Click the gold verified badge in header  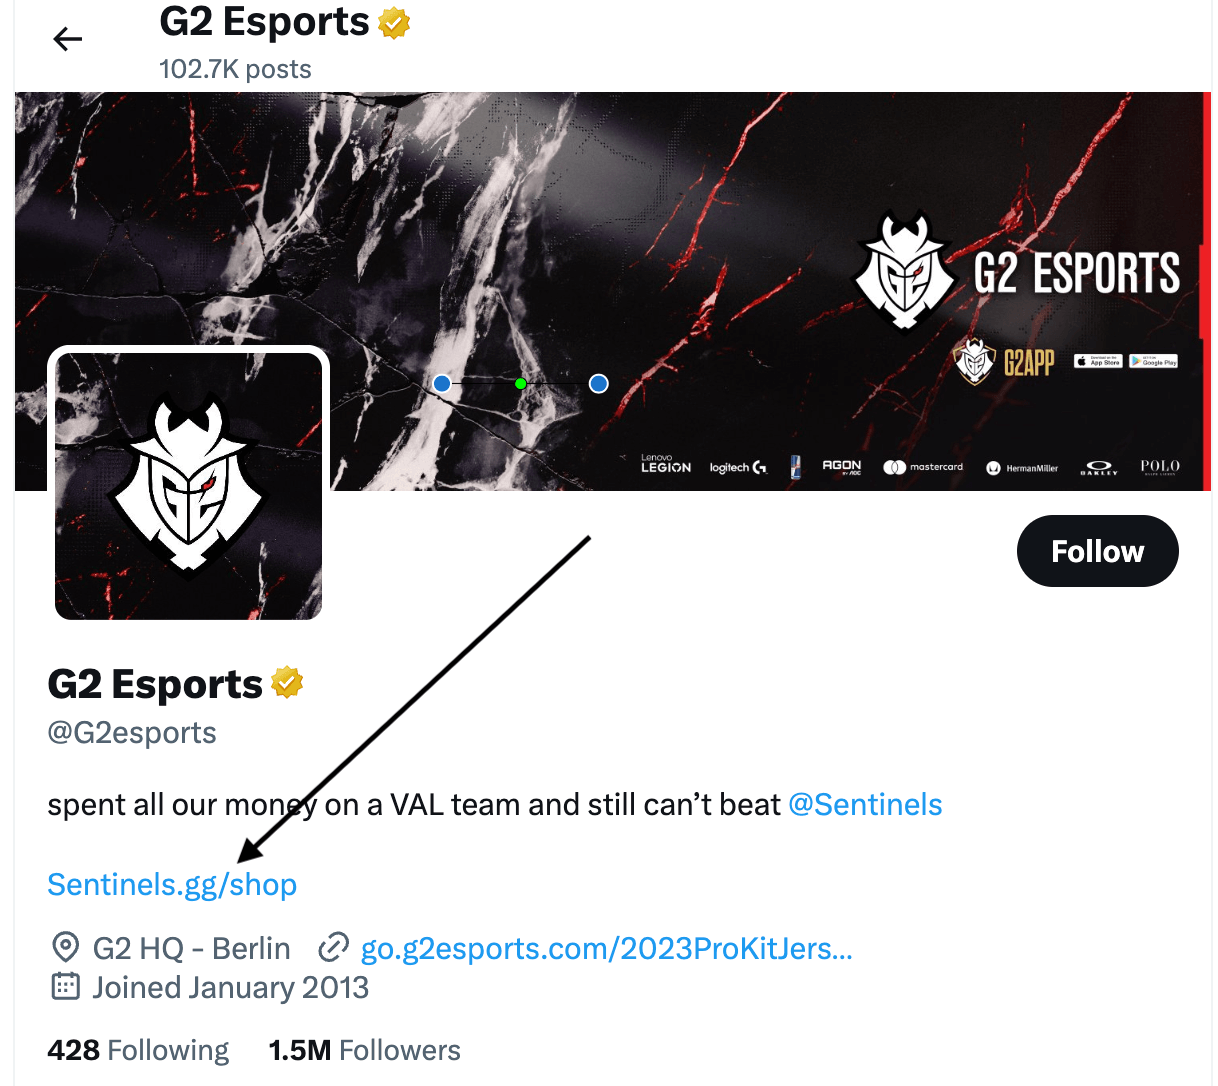[x=394, y=22]
